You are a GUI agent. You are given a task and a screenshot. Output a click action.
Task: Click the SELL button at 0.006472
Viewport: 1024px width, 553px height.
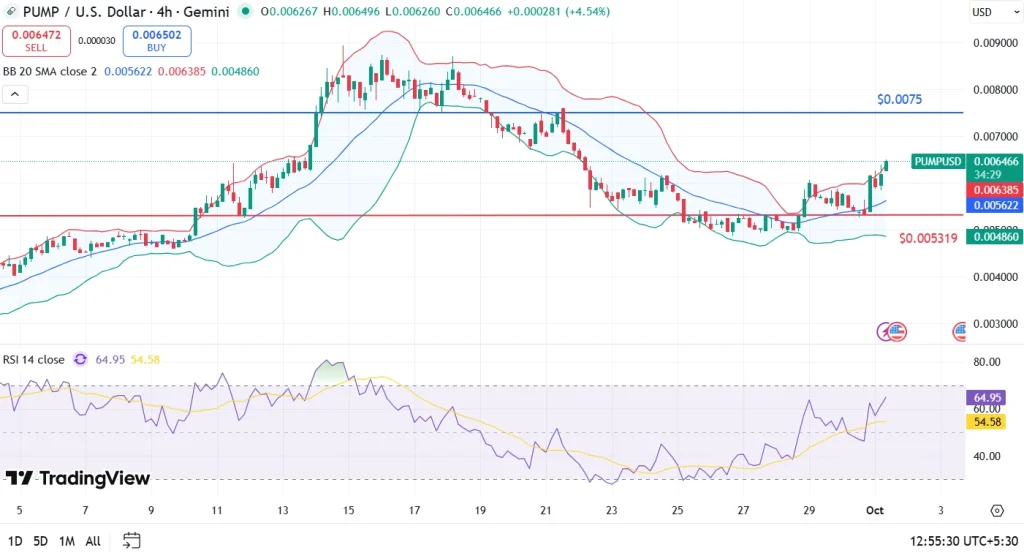(35, 41)
